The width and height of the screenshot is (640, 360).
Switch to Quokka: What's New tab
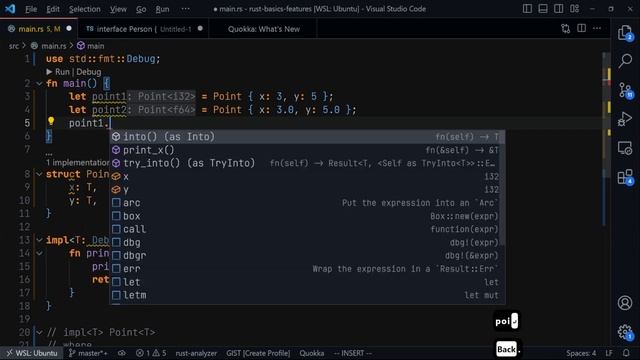pos(263,29)
